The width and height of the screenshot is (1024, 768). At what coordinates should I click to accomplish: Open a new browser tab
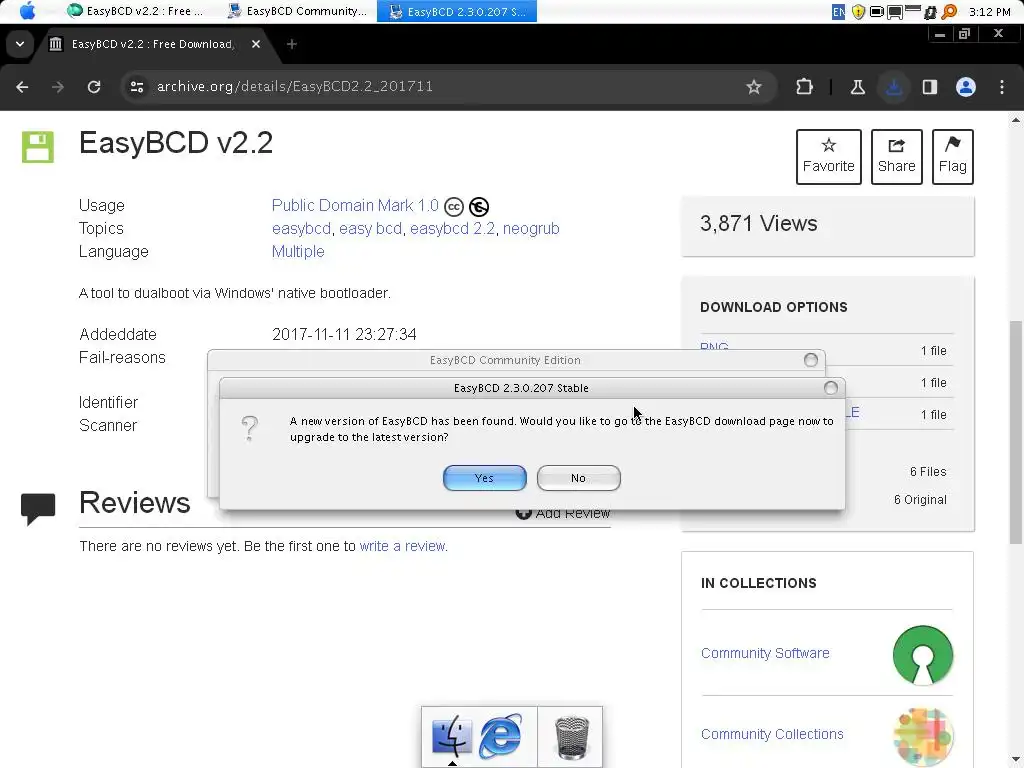pyautogui.click(x=292, y=44)
